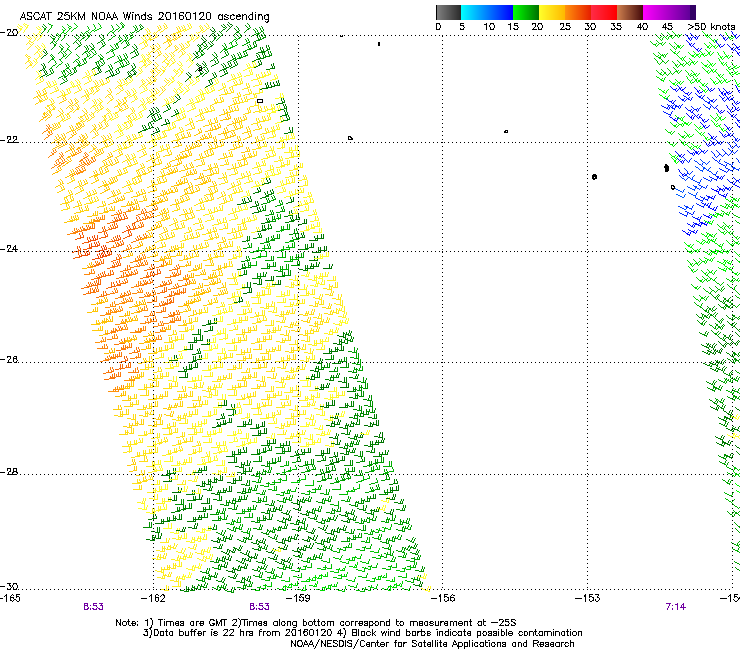Click the orange 25-30 knots legend color
740x650 pixels.
pos(578,12)
